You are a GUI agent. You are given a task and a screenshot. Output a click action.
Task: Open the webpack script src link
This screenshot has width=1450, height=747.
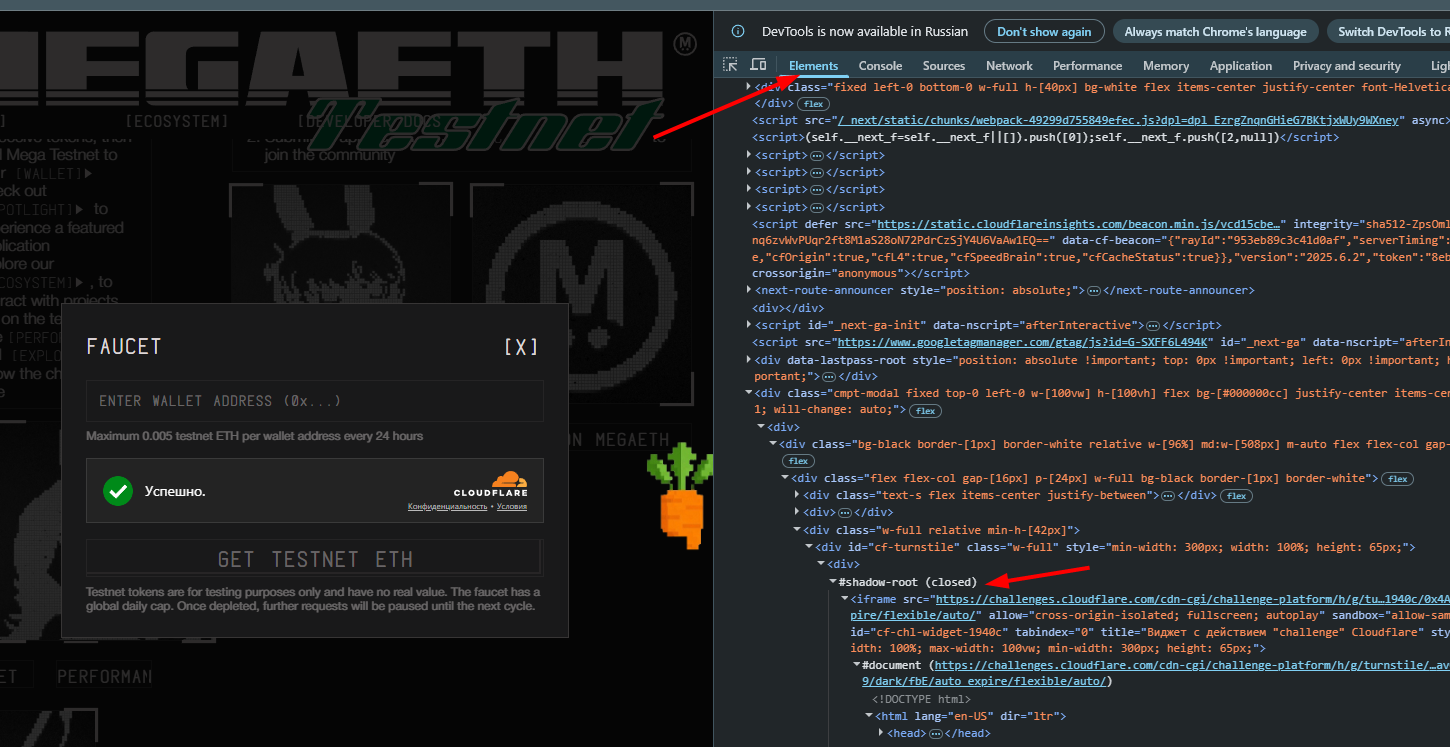[1118, 120]
